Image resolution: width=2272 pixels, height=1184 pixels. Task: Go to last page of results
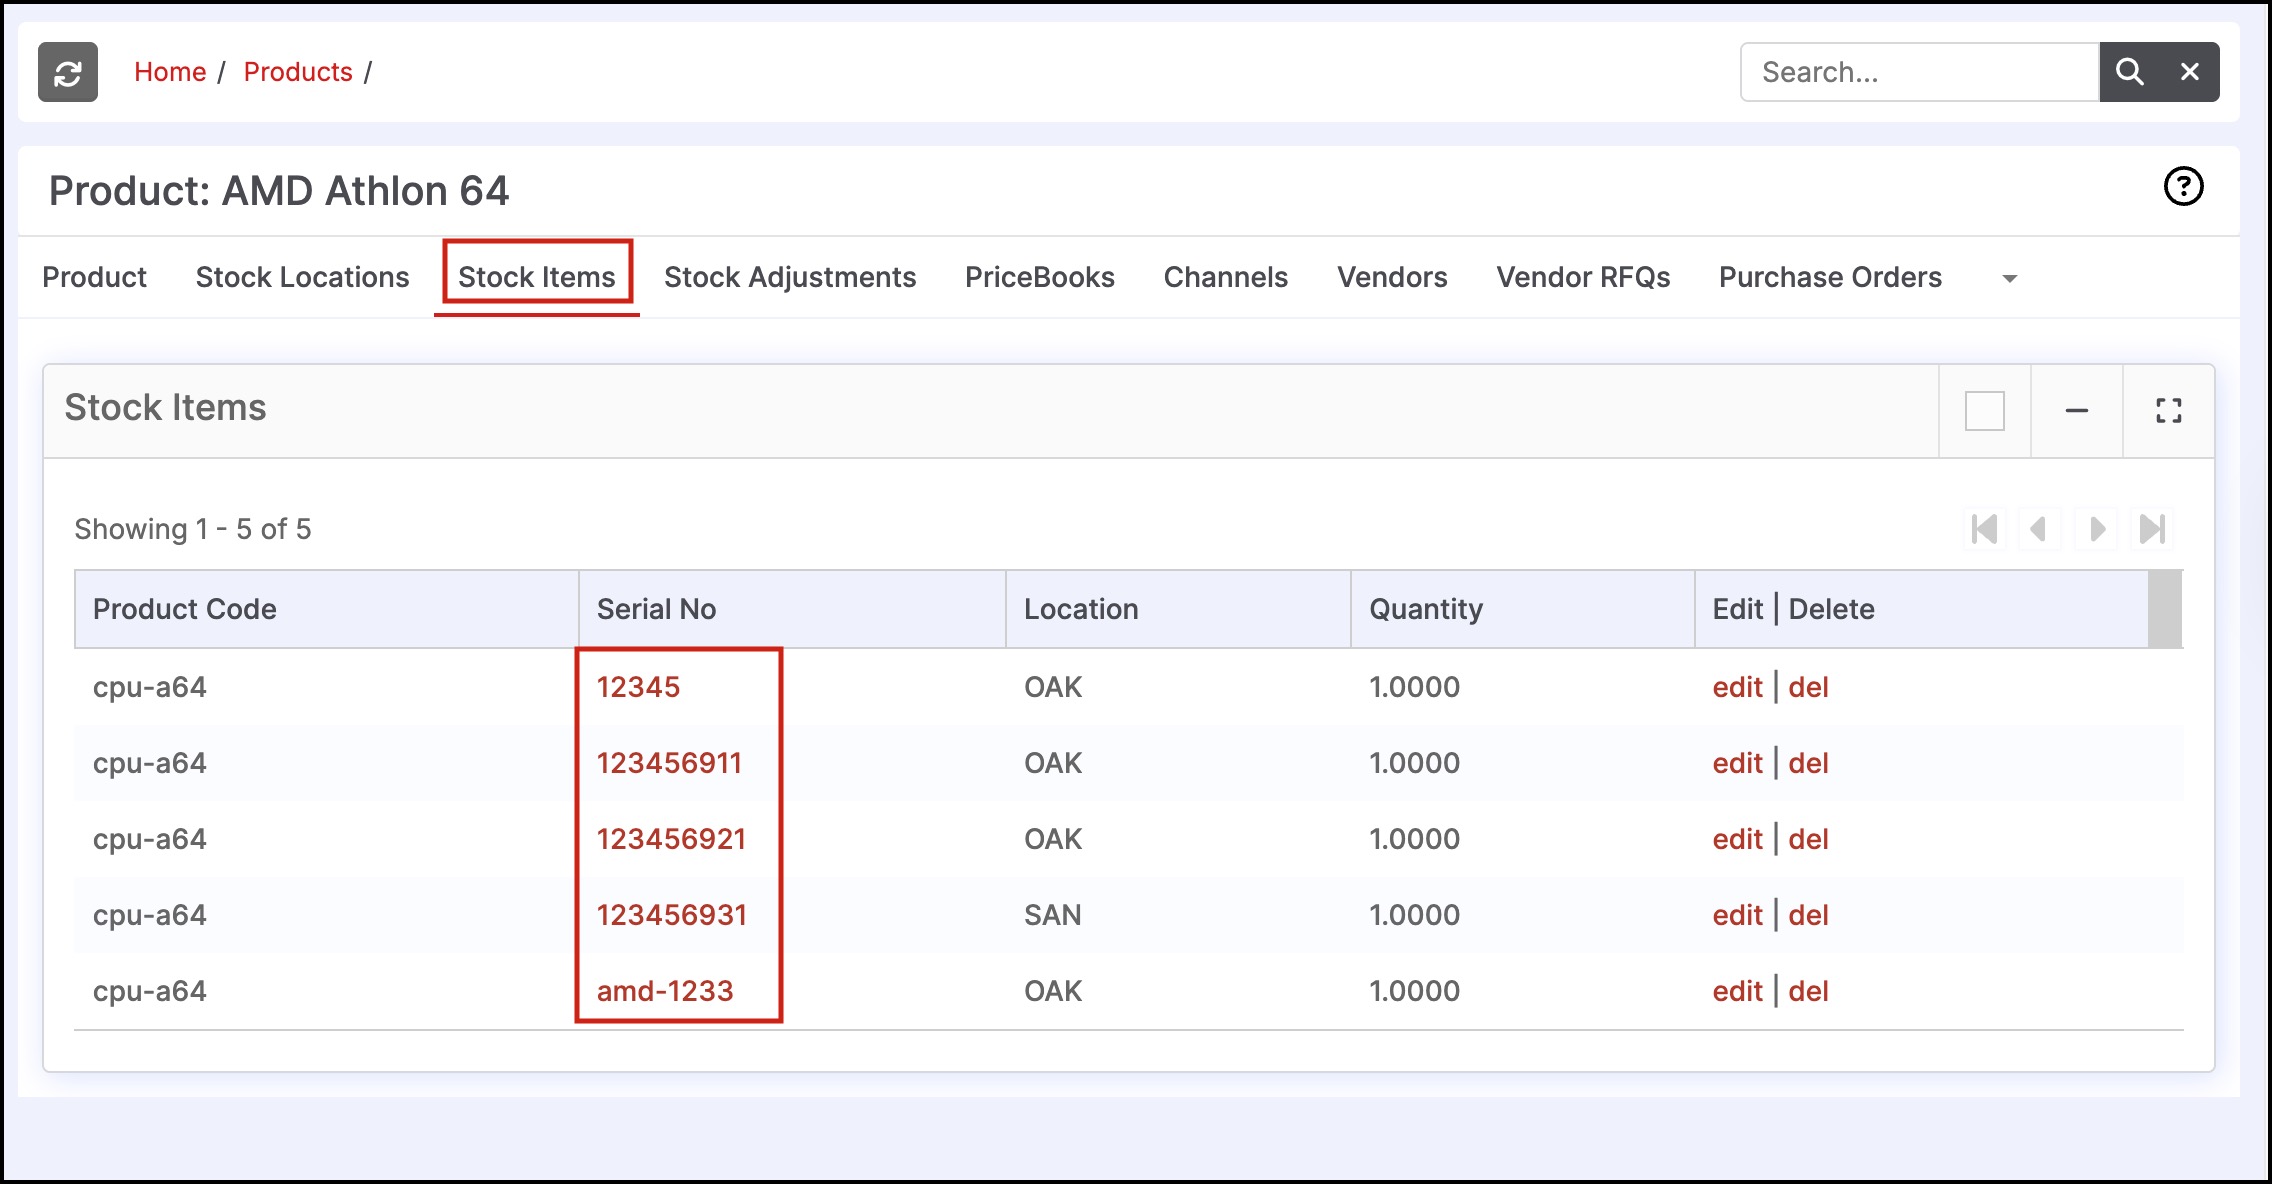coord(2152,529)
